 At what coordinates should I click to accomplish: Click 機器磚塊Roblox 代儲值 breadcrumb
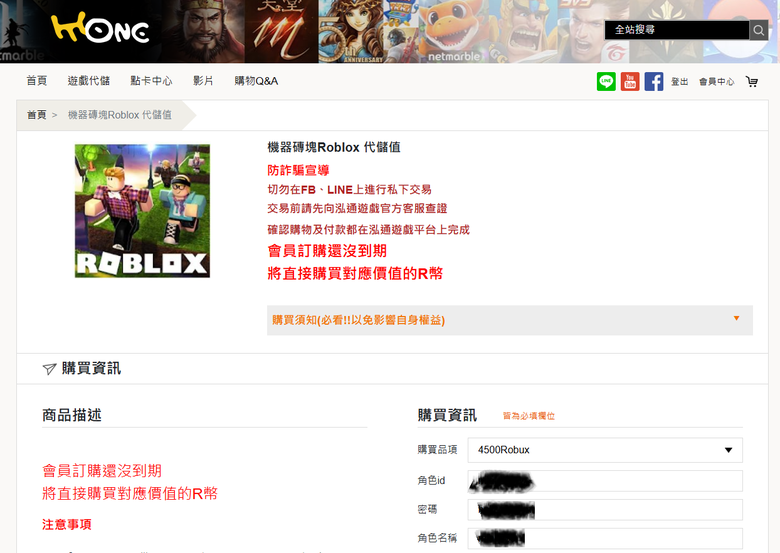coord(119,115)
